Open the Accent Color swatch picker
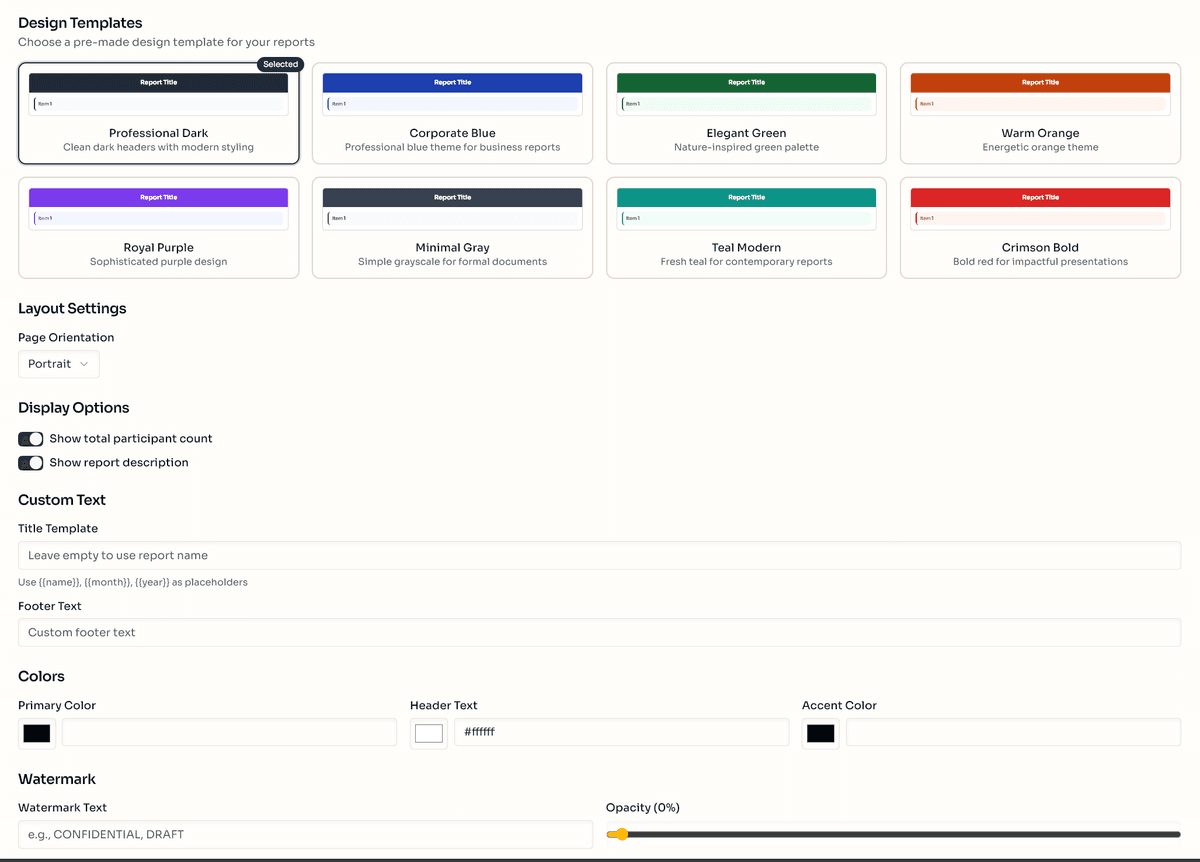Image resolution: width=1200 pixels, height=862 pixels. 821,734
